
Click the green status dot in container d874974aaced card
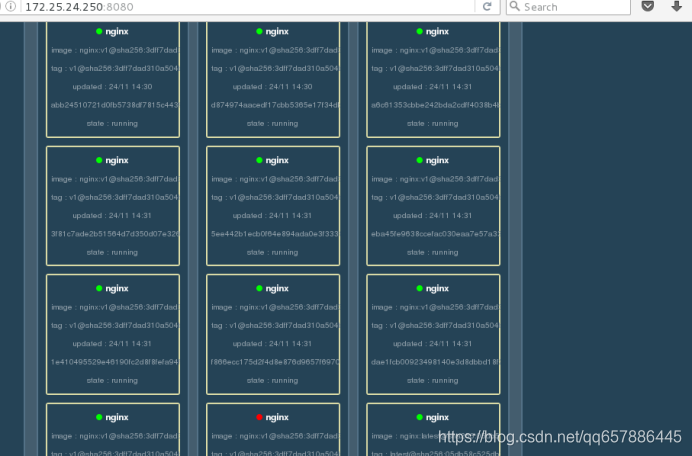pos(259,31)
